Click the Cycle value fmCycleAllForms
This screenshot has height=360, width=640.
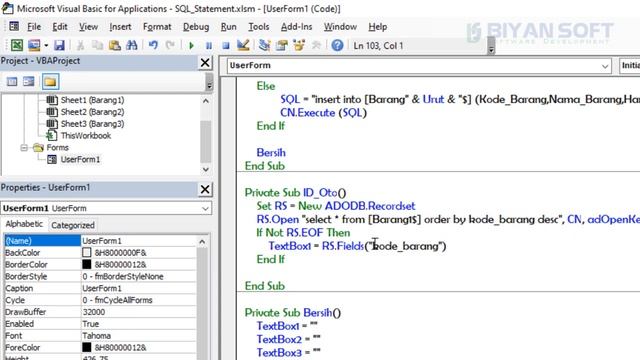pos(117,300)
